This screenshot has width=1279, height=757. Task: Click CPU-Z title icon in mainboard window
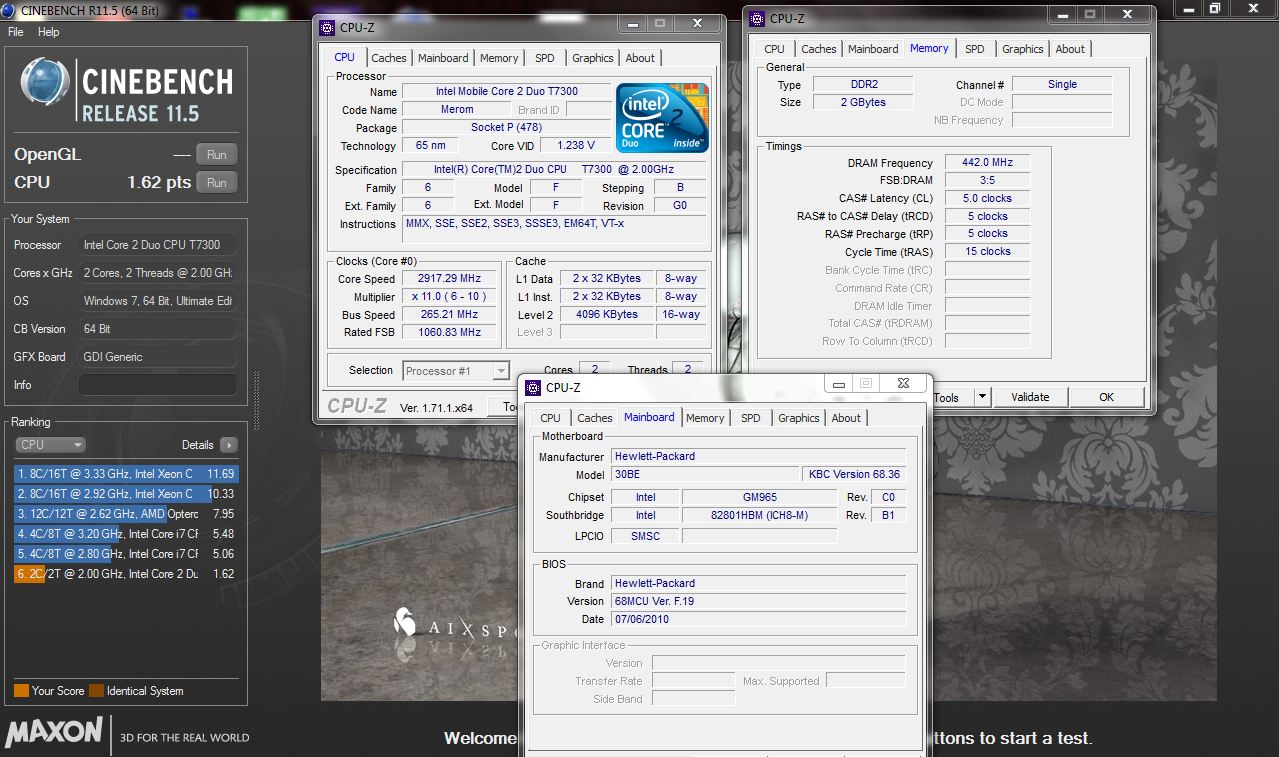[532, 387]
